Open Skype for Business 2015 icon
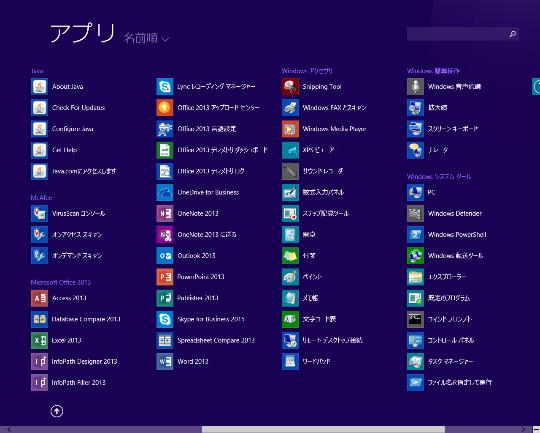This screenshot has width=540, height=433. point(165,319)
